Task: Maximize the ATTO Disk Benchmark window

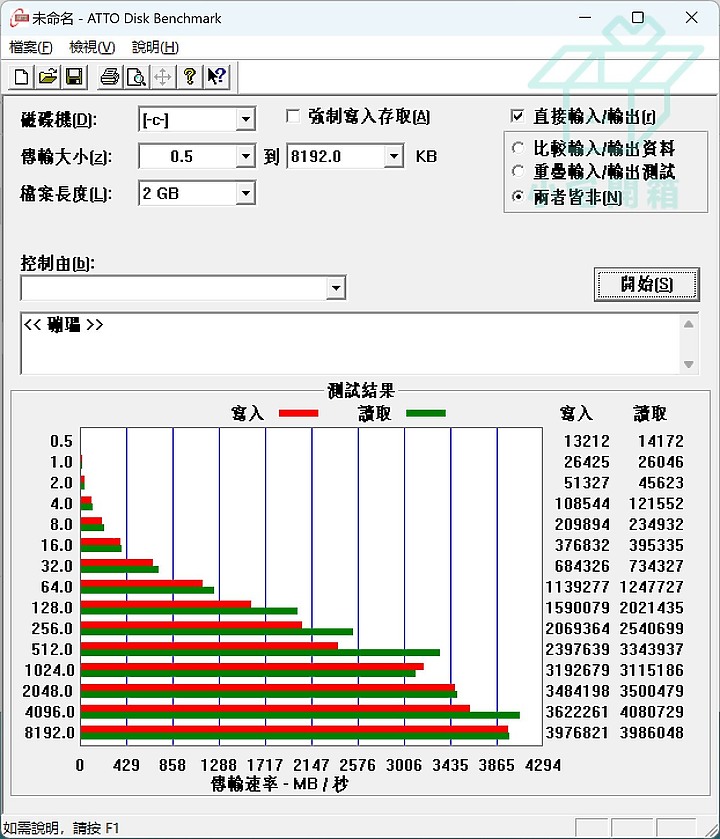Action: pos(638,18)
